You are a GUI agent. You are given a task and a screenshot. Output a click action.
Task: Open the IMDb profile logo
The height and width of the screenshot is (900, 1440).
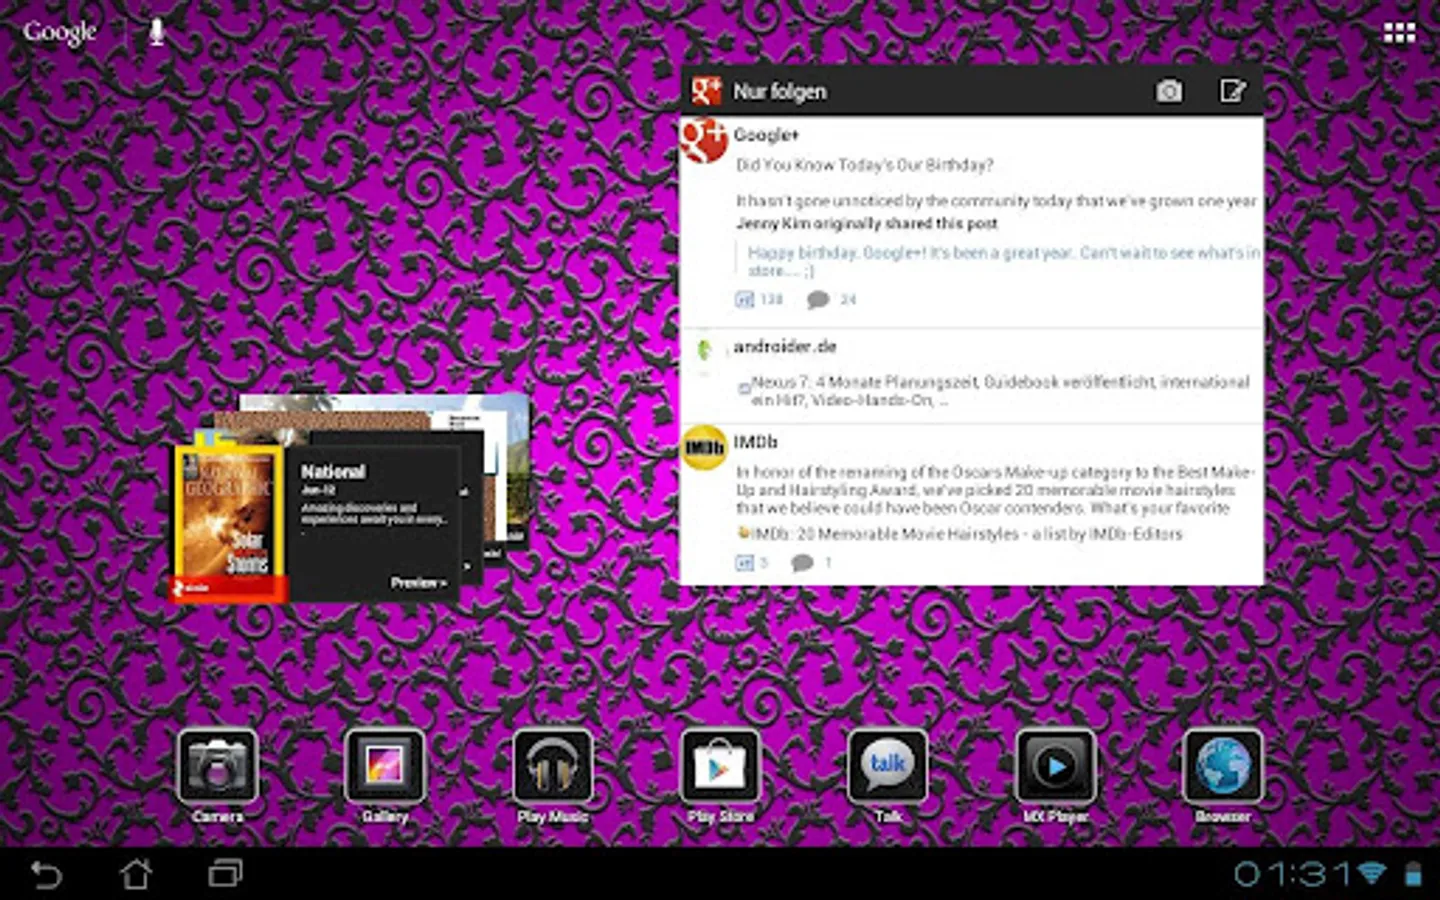(704, 447)
